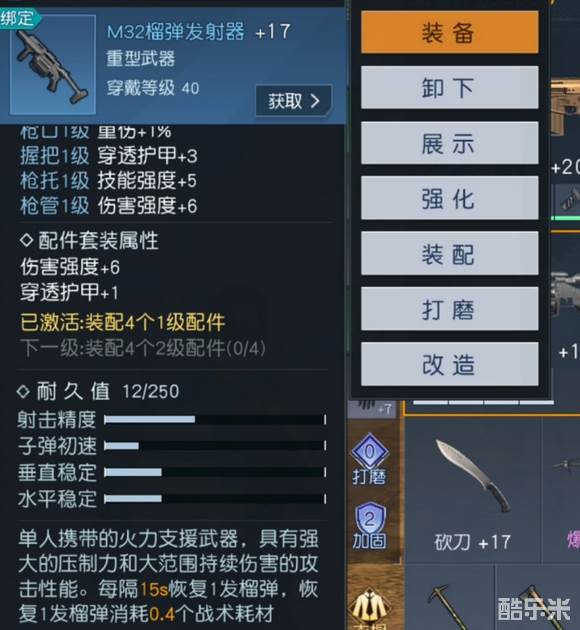The image size is (580, 630).
Task: Select the tan rifle item on the right edge
Action: click(x=566, y=105)
